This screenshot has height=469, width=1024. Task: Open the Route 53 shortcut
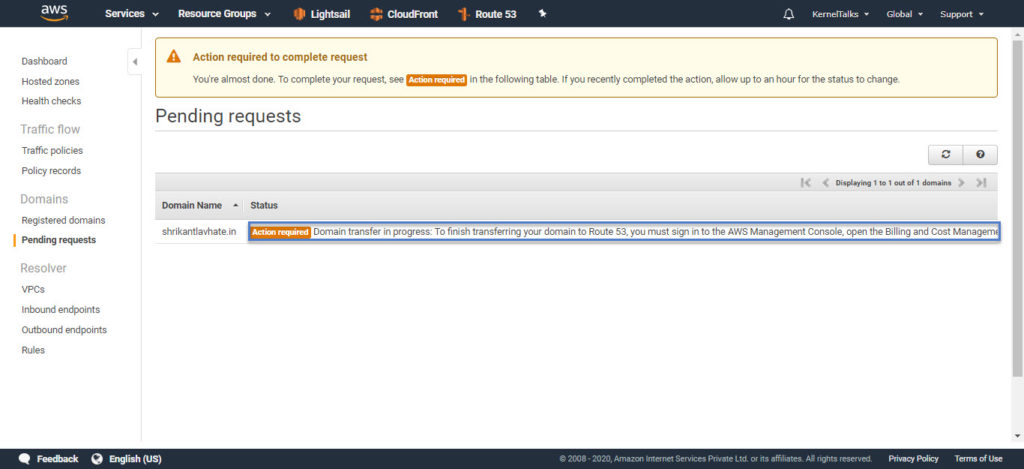pos(487,14)
